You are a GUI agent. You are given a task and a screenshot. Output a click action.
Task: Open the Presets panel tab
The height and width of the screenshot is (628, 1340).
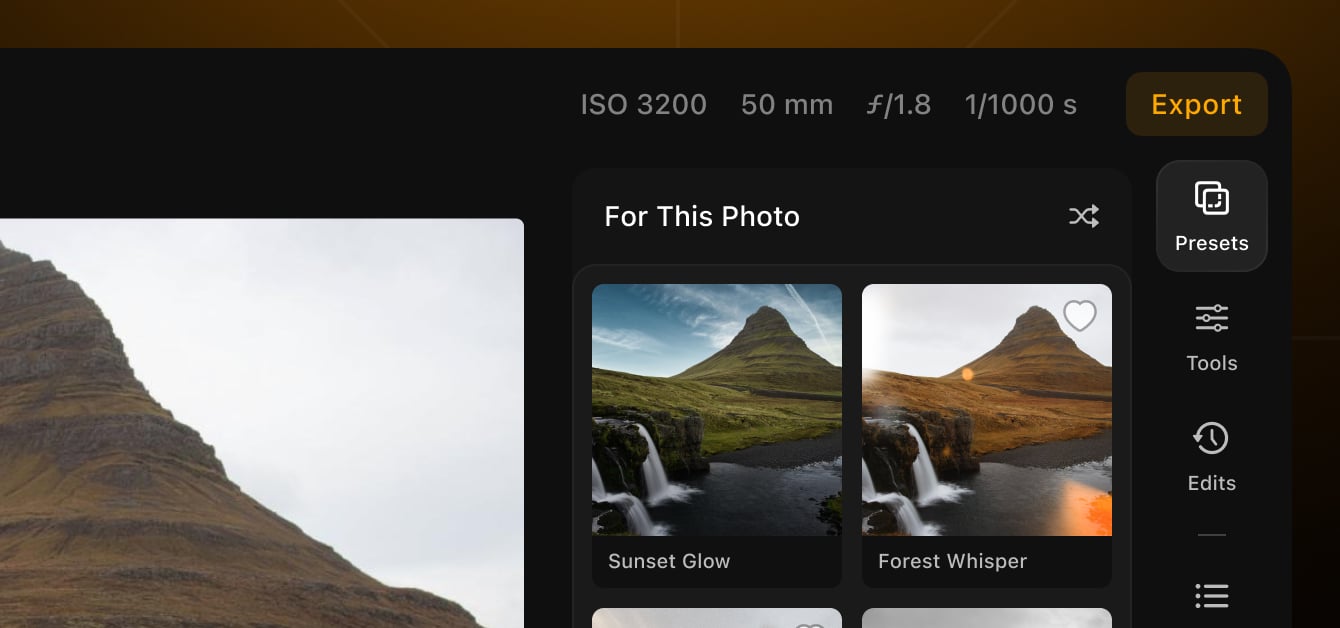coord(1211,216)
